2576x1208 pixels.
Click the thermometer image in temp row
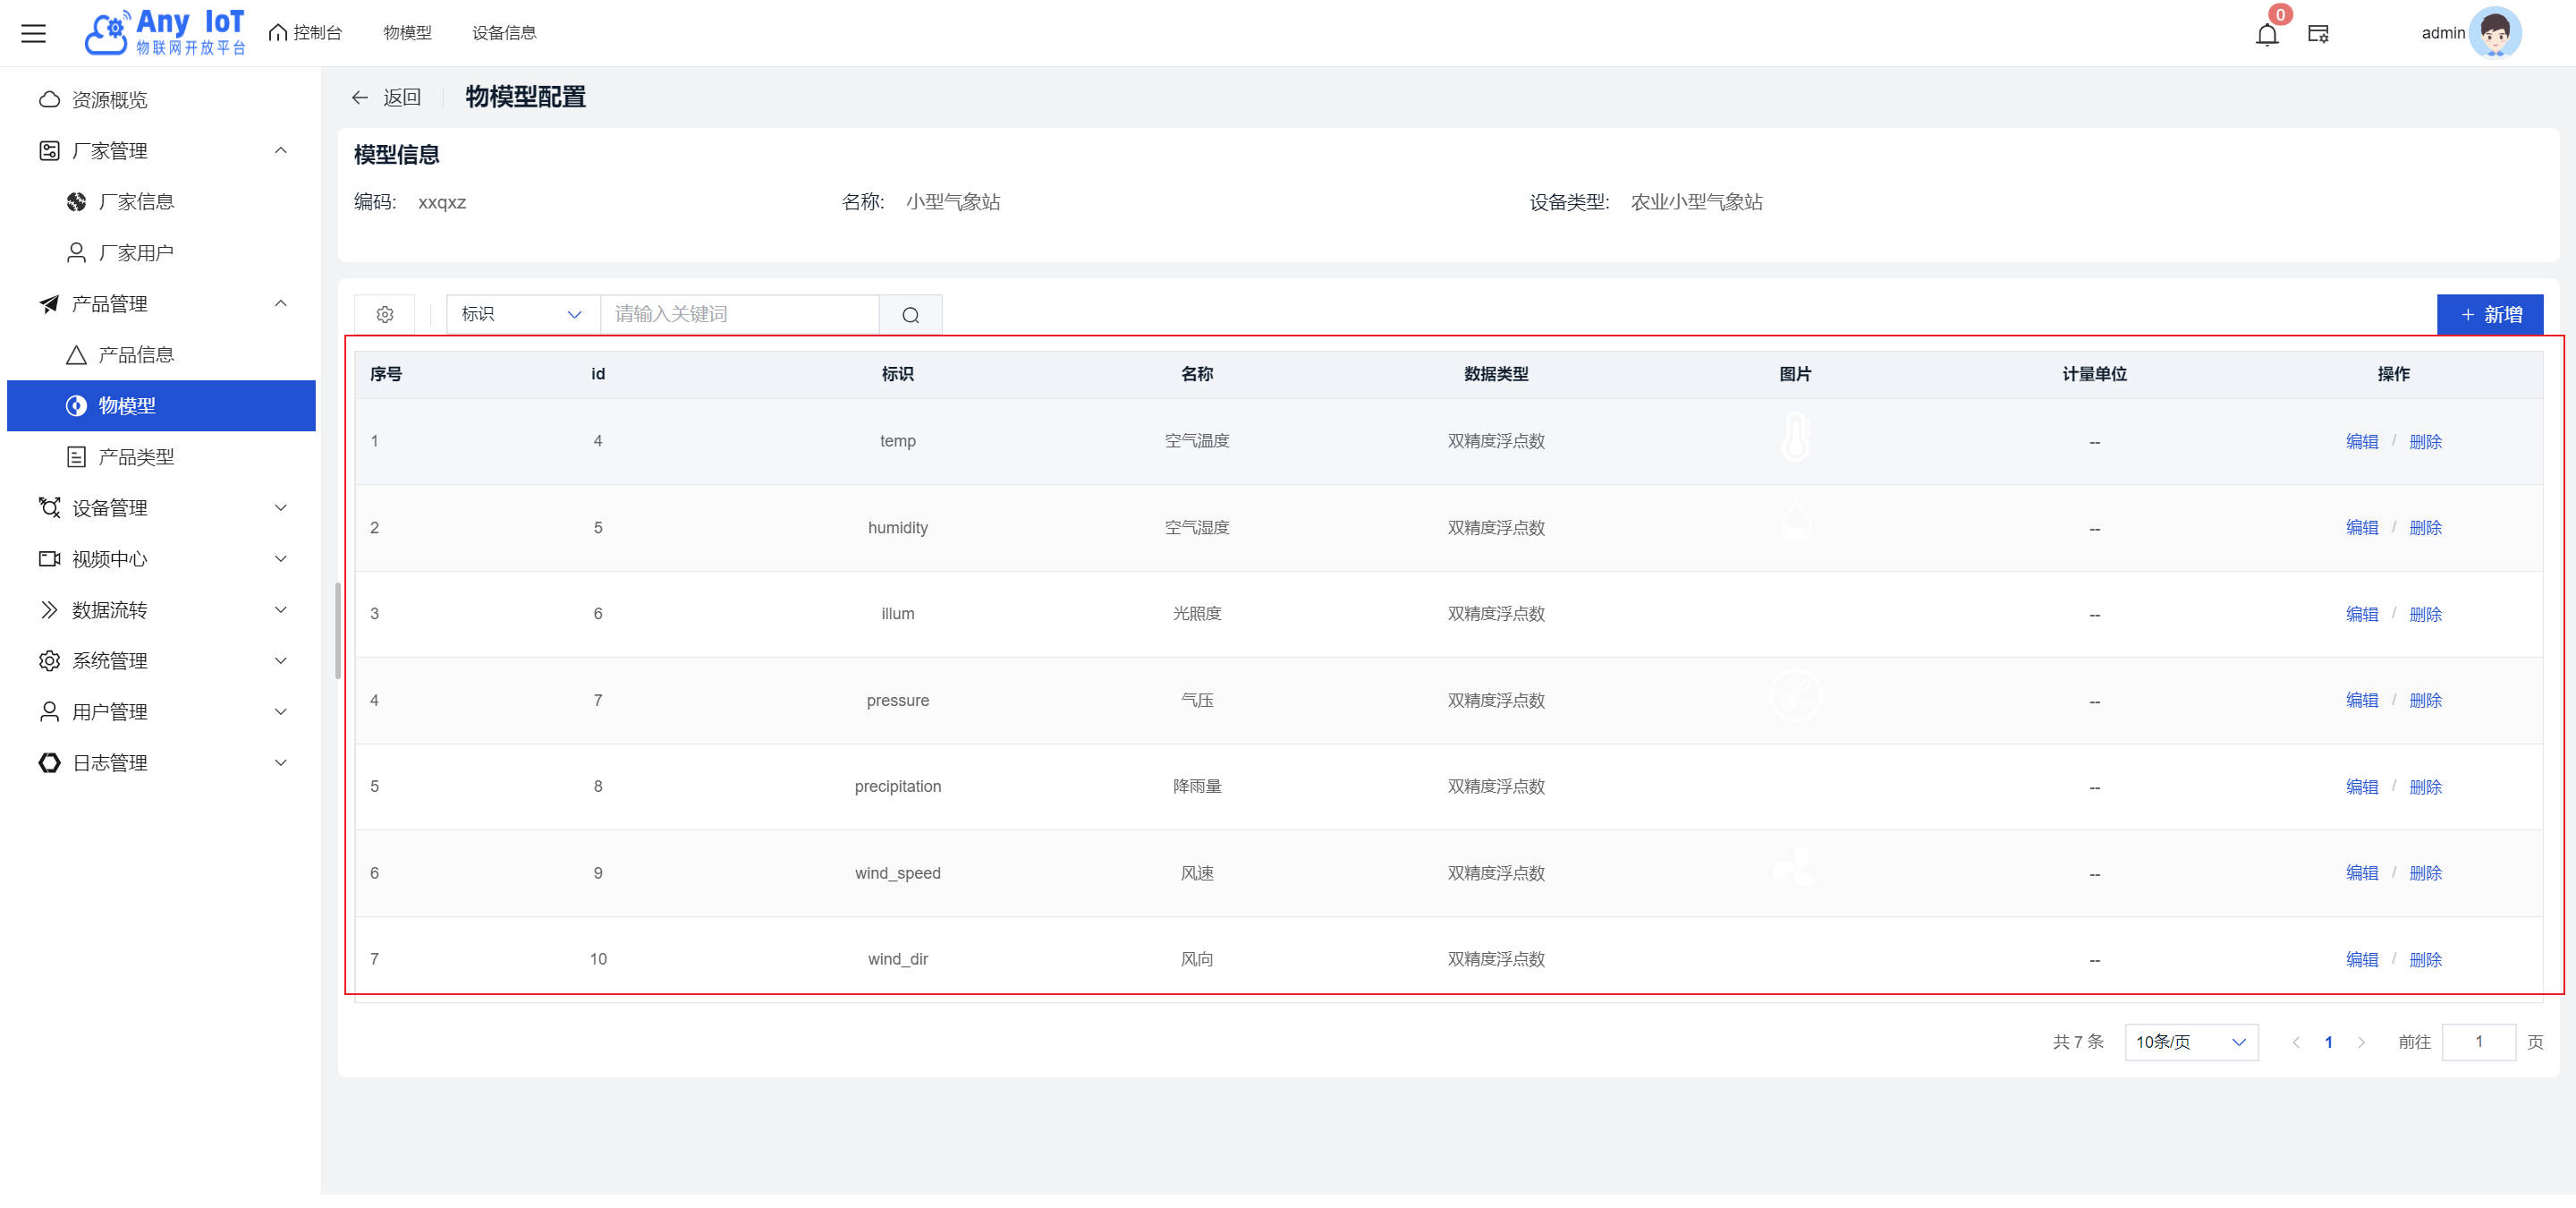1795,438
